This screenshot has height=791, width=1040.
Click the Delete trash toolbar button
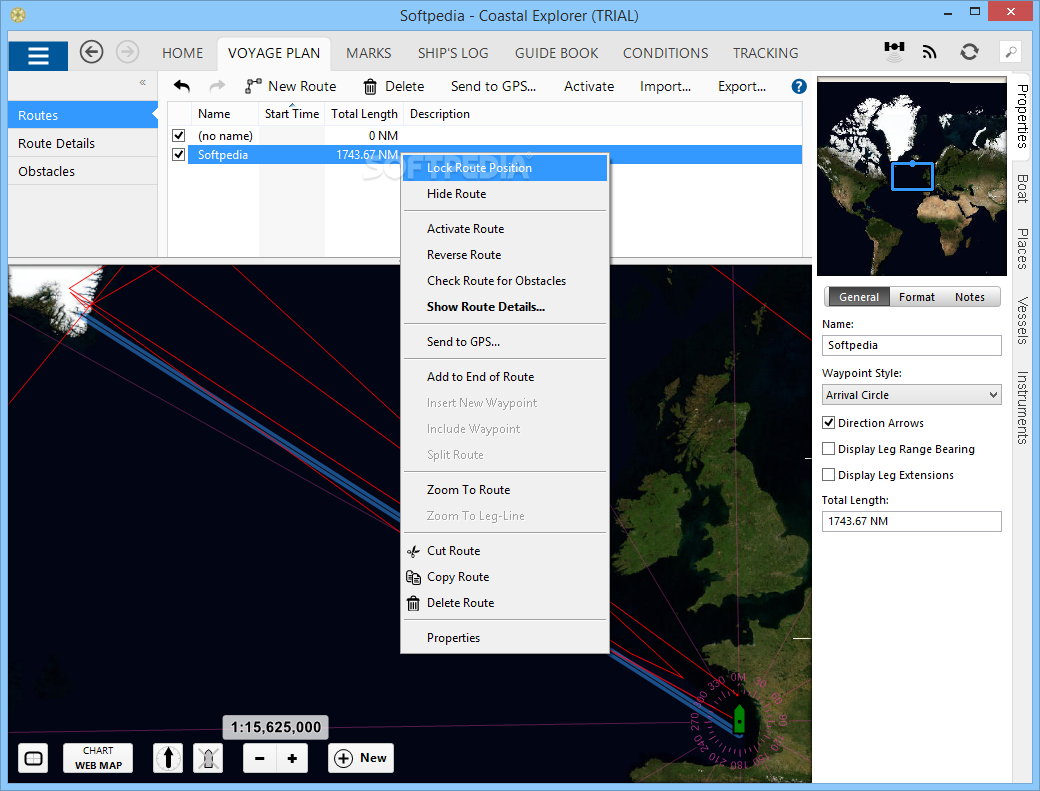[393, 86]
